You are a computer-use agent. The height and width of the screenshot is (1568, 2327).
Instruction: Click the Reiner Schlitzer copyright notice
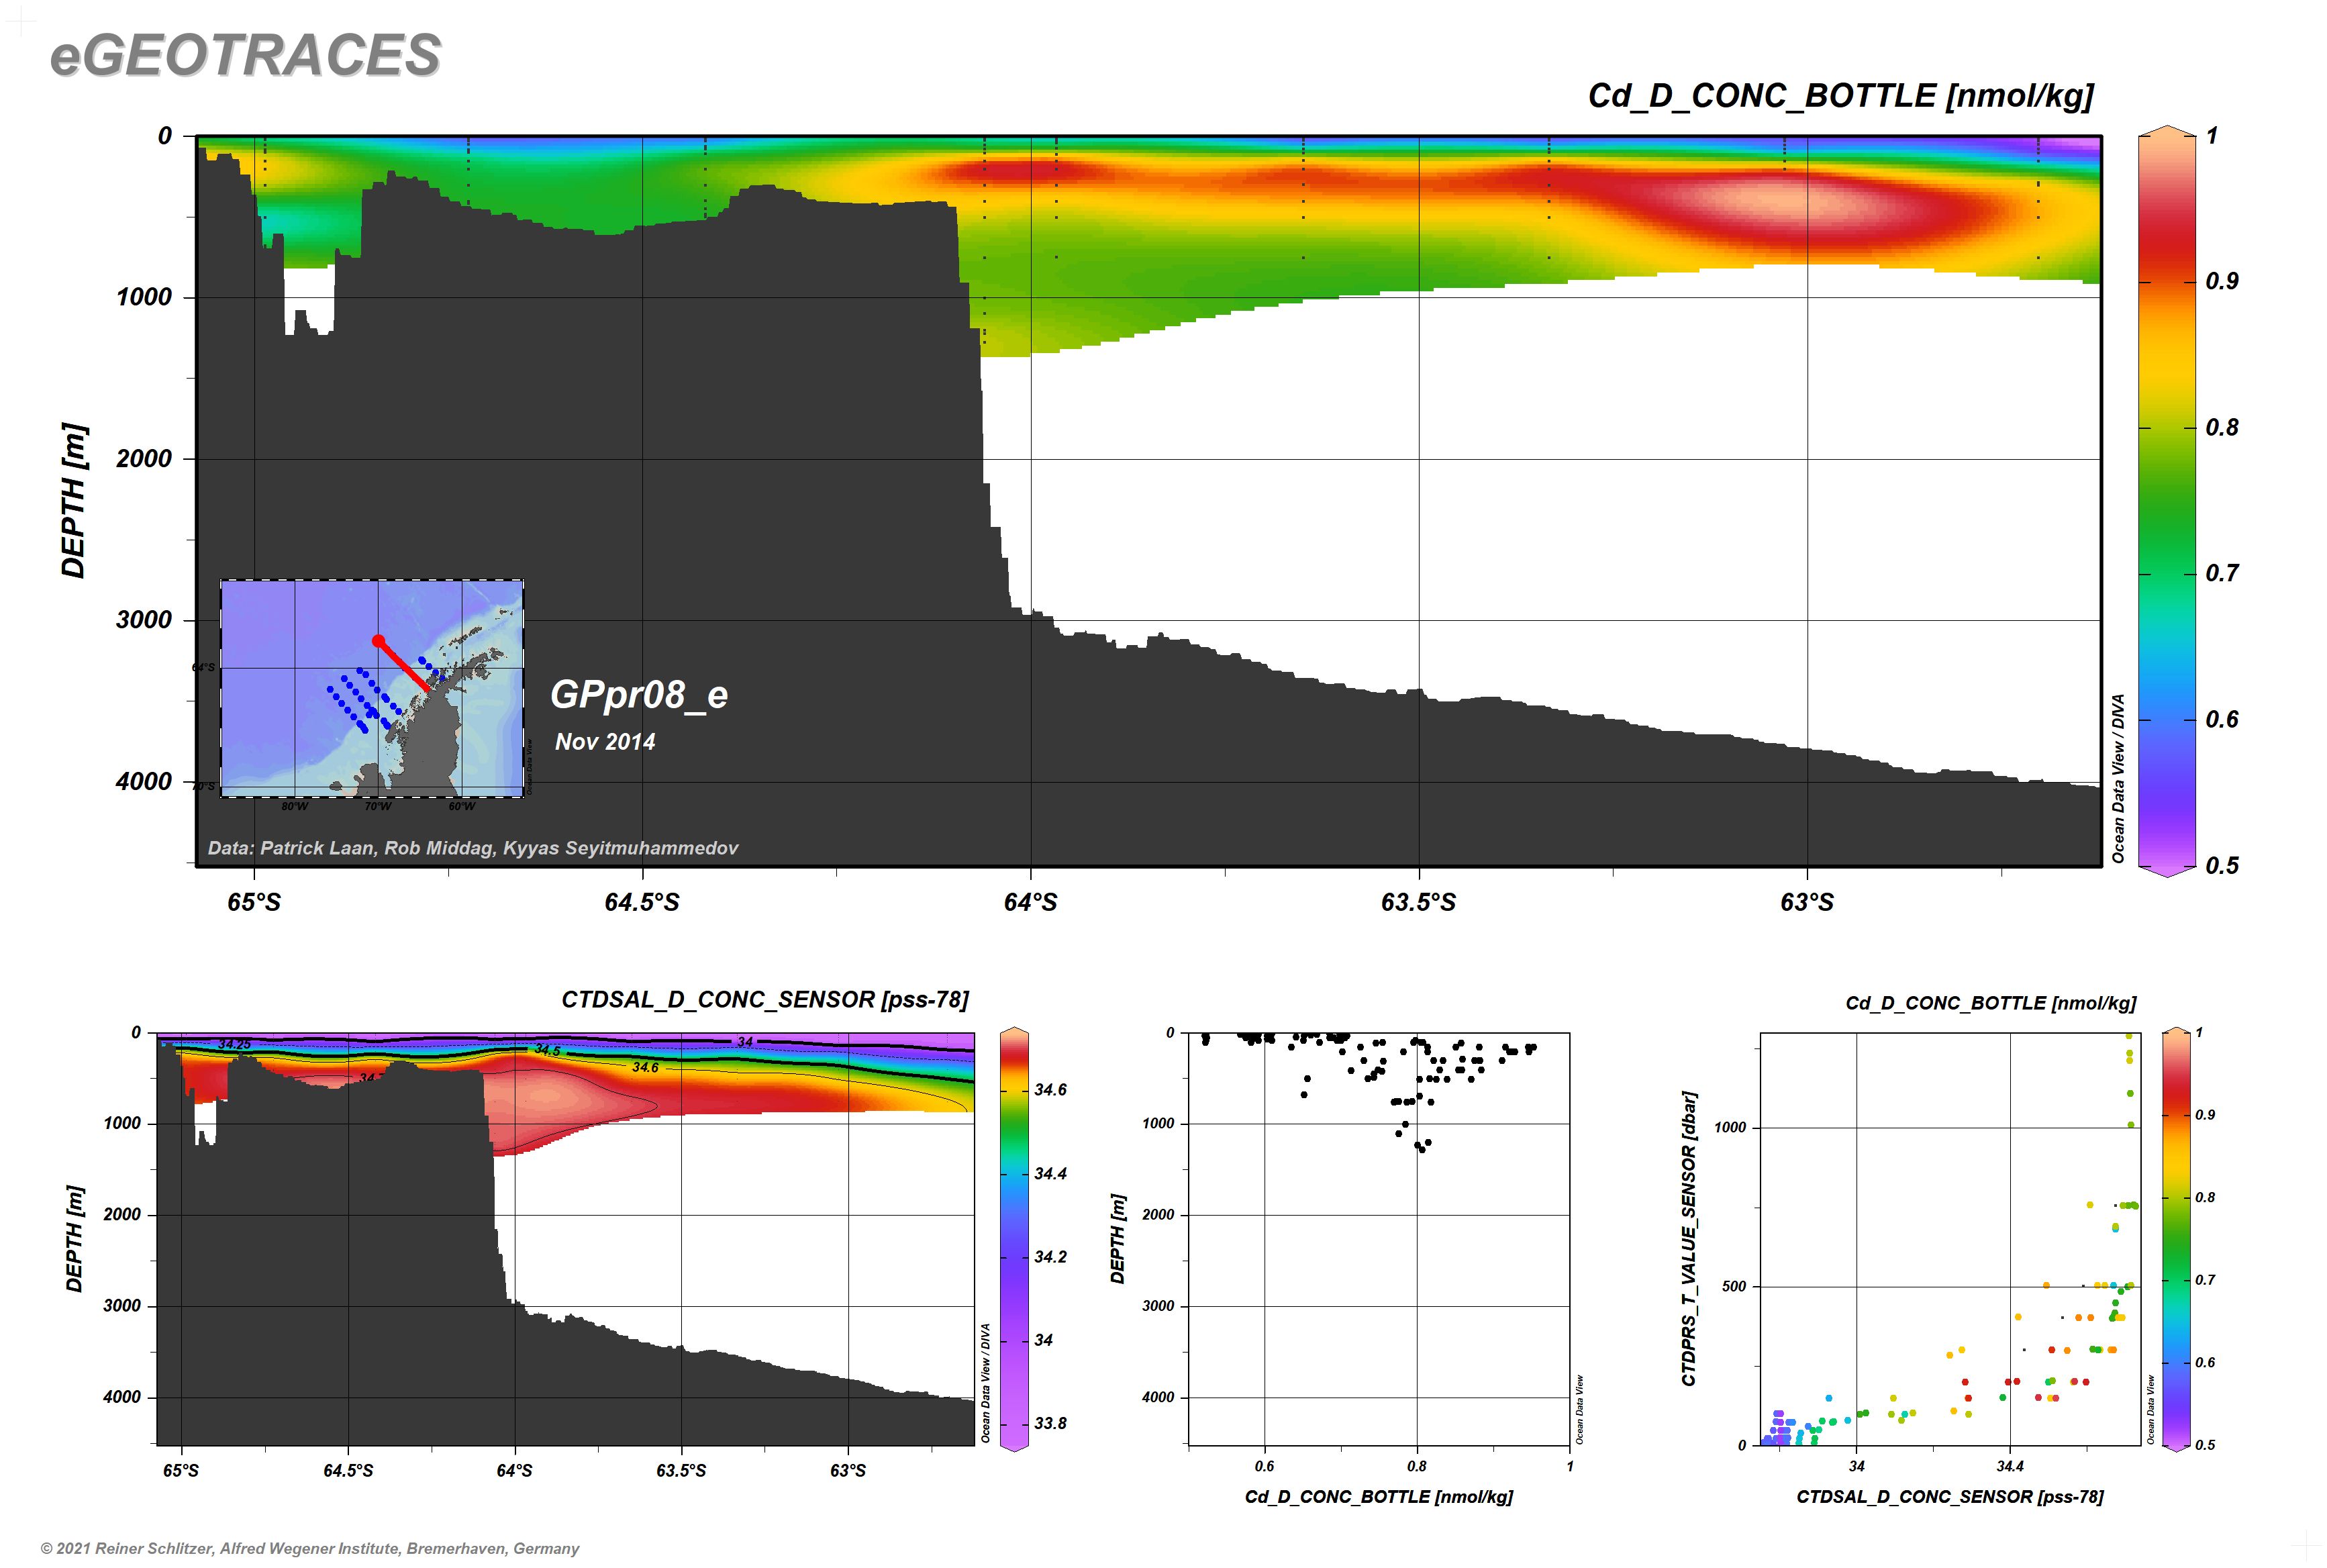(310, 1548)
